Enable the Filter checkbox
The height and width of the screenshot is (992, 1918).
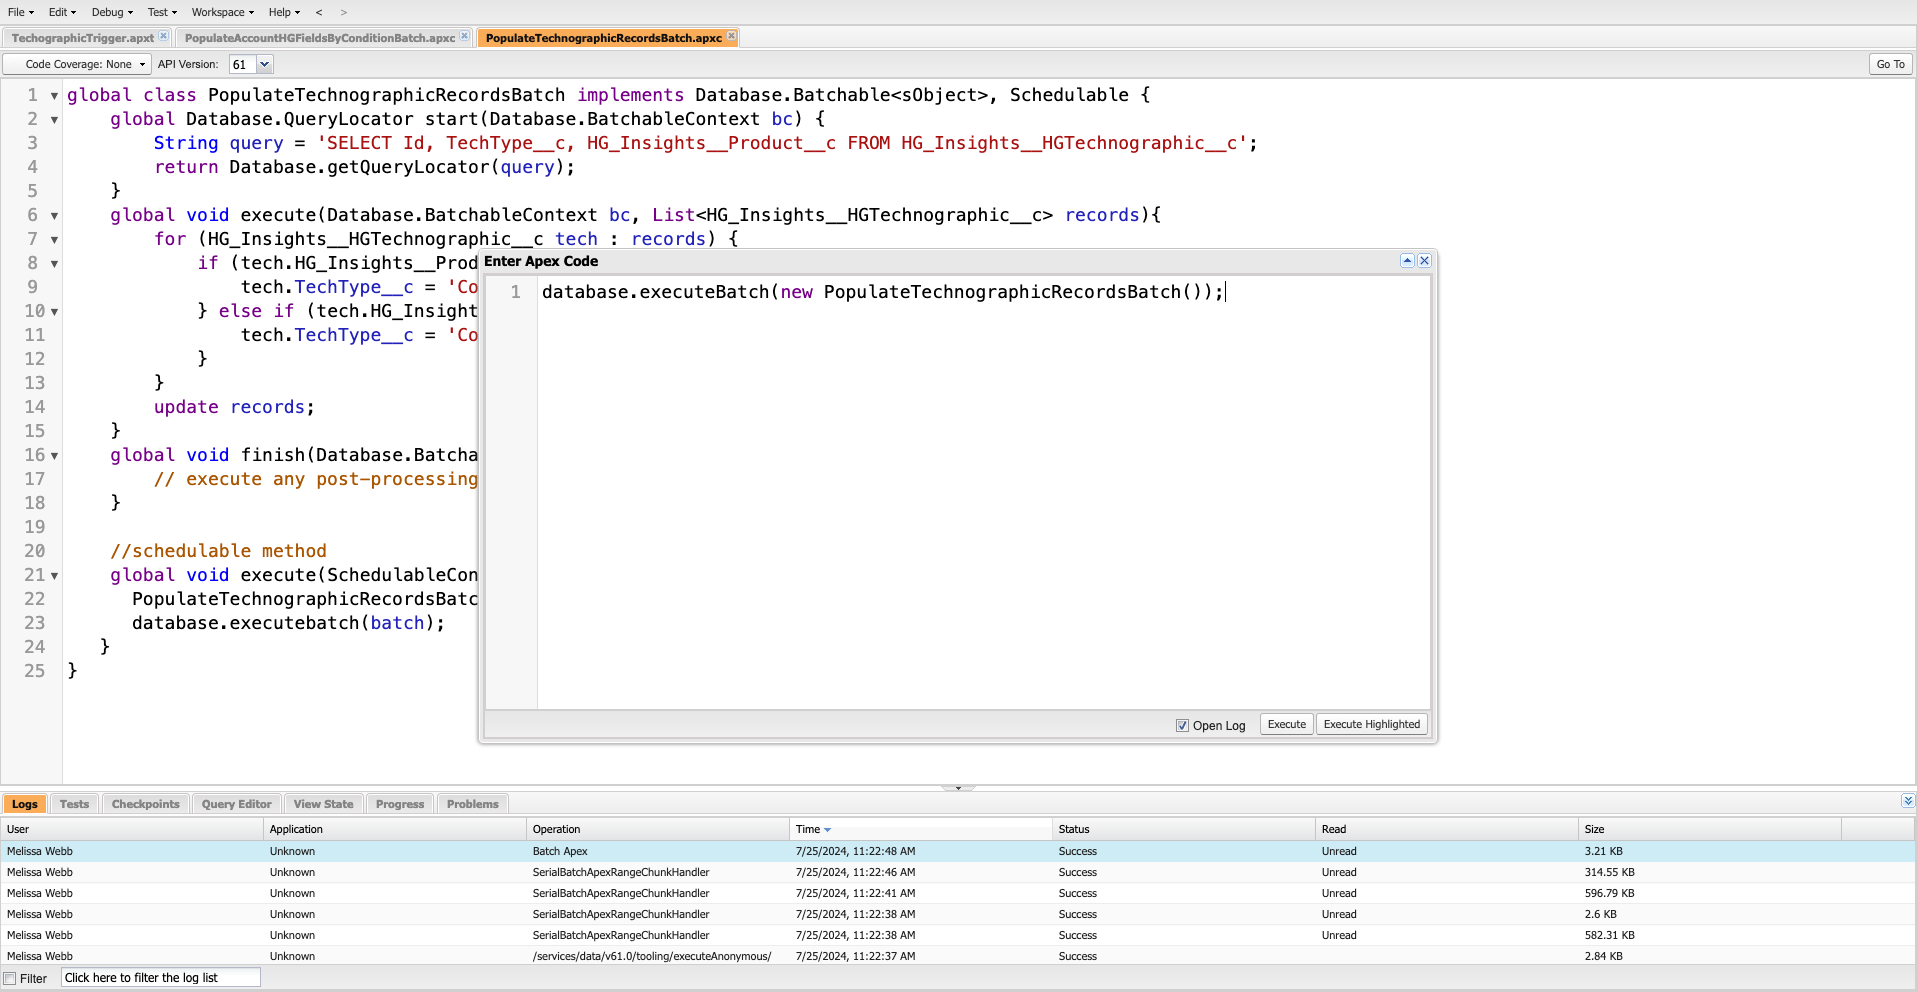10,979
